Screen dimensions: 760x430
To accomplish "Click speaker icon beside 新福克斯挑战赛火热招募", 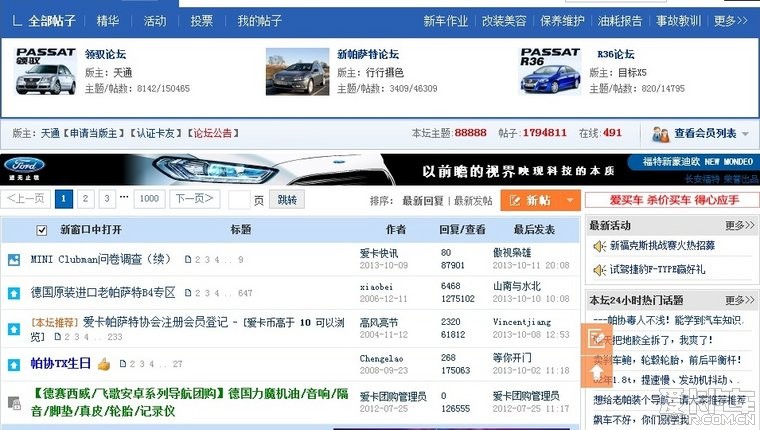I will [600, 246].
